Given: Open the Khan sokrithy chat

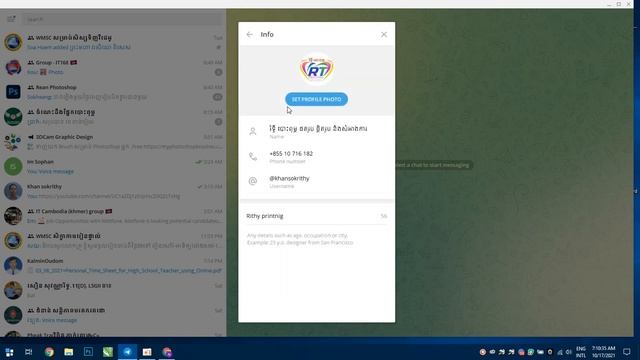Looking at the screenshot, I should click(x=113, y=191).
